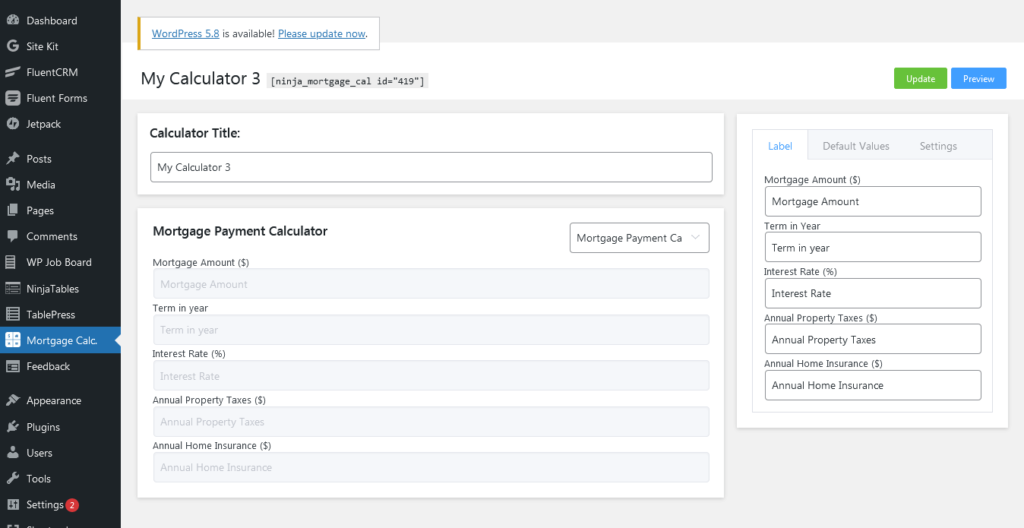Viewport: 1024px width, 528px height.
Task: Click the Appearance paintbrush icon
Action: pyautogui.click(x=12, y=401)
